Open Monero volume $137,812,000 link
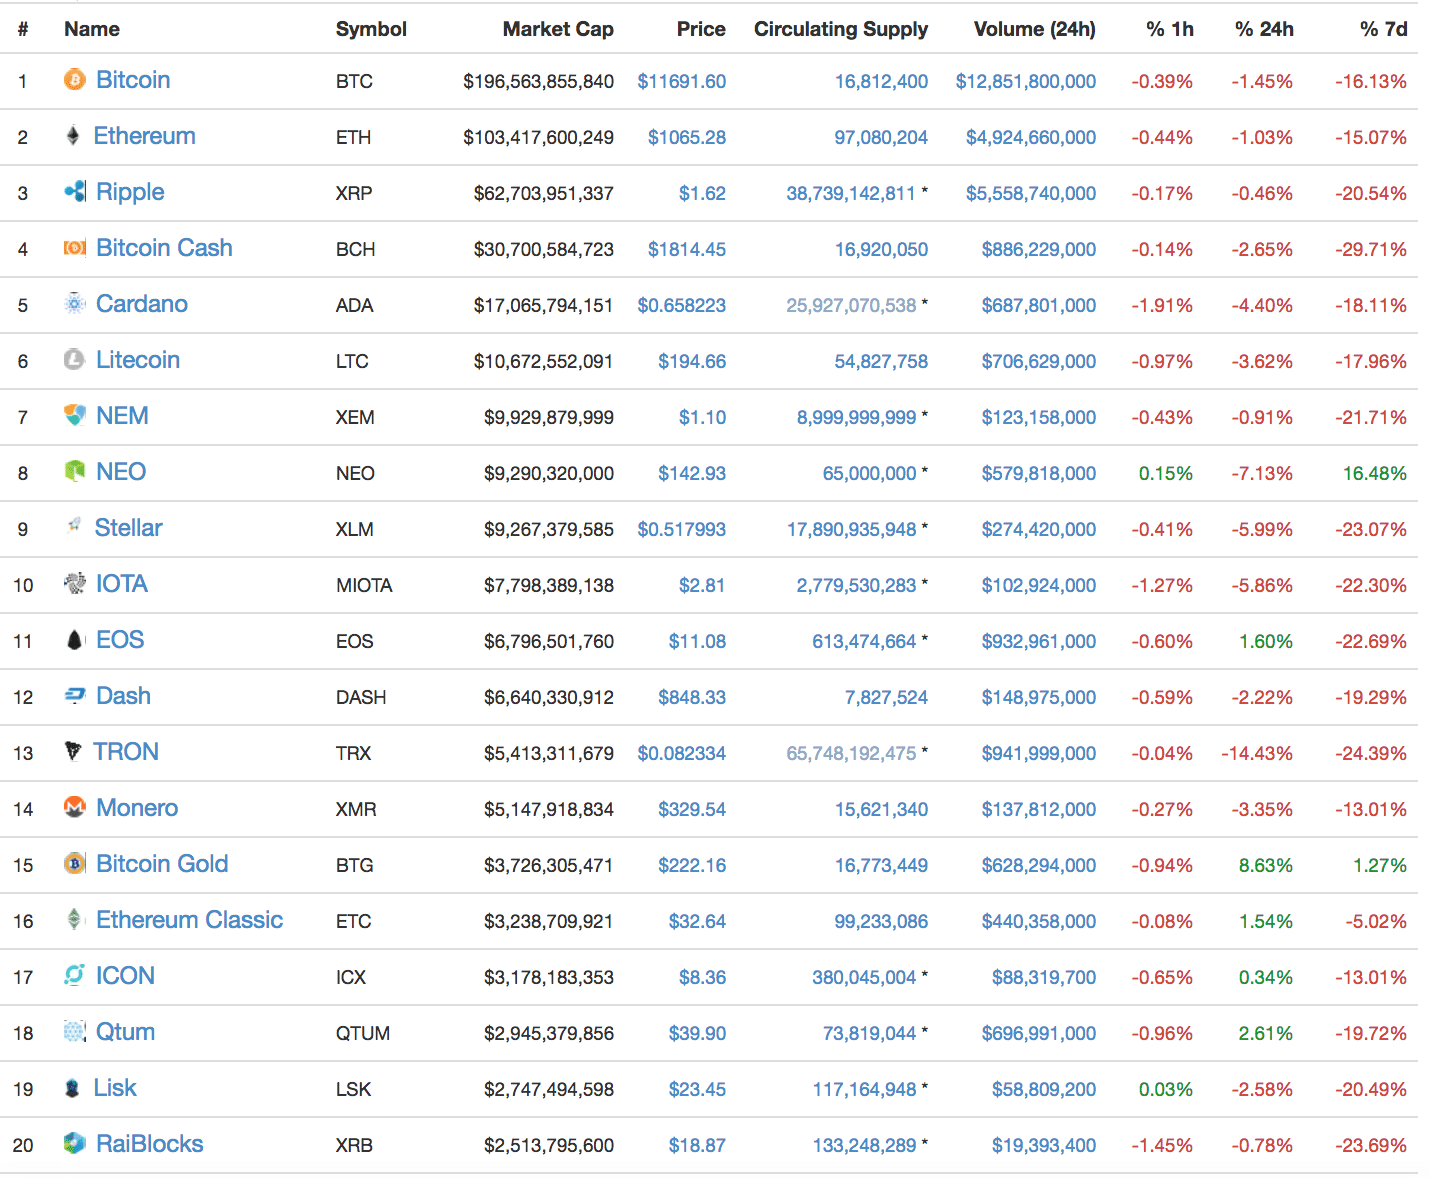The image size is (1430, 1178). [x=1039, y=809]
